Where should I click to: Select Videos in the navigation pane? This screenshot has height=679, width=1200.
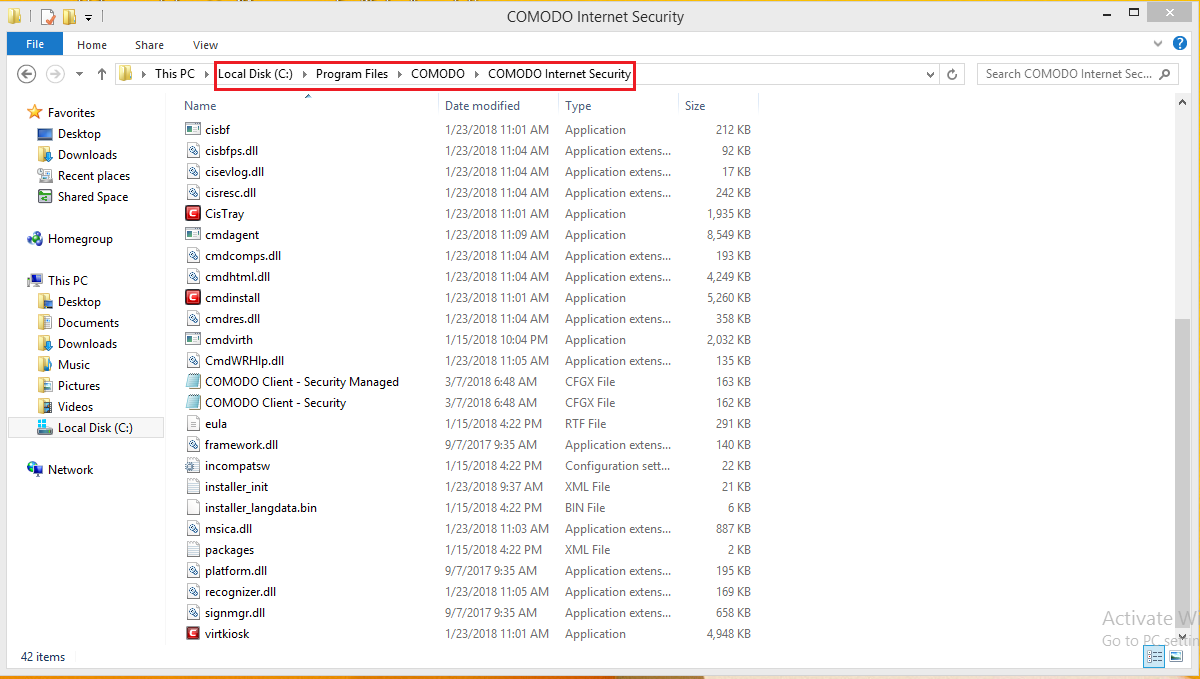click(x=75, y=406)
